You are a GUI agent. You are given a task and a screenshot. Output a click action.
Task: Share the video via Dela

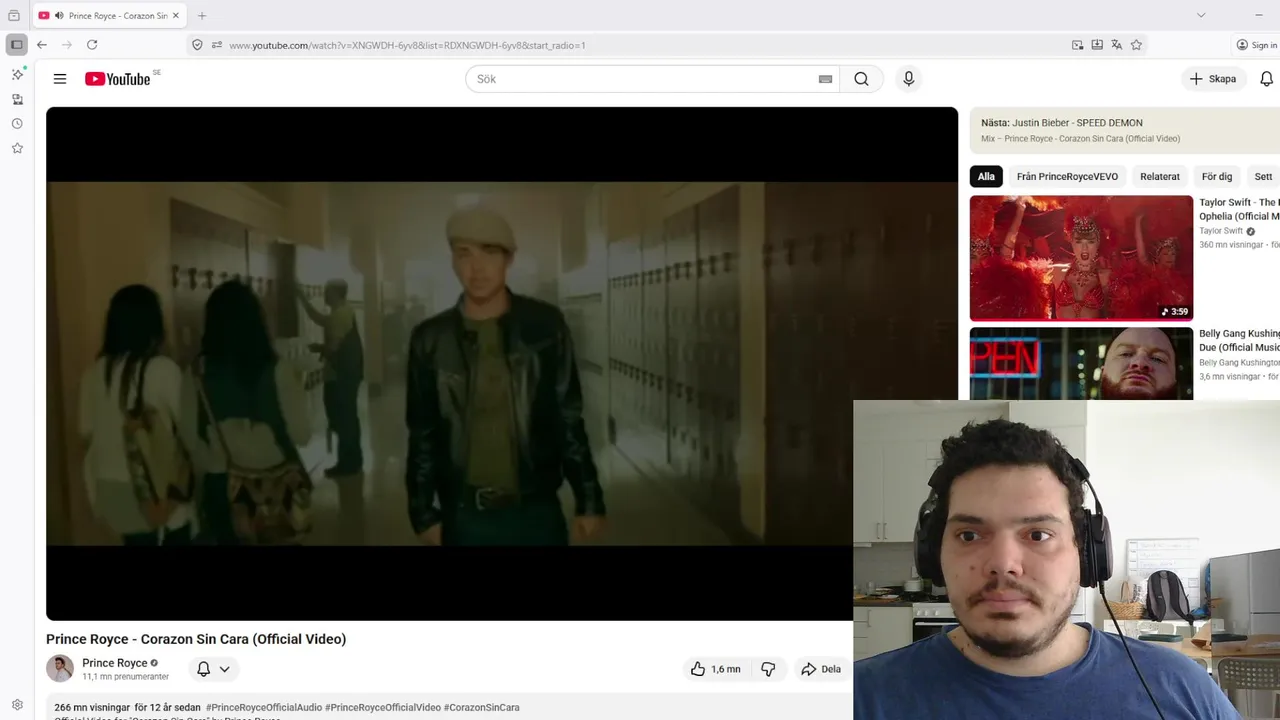pos(821,669)
